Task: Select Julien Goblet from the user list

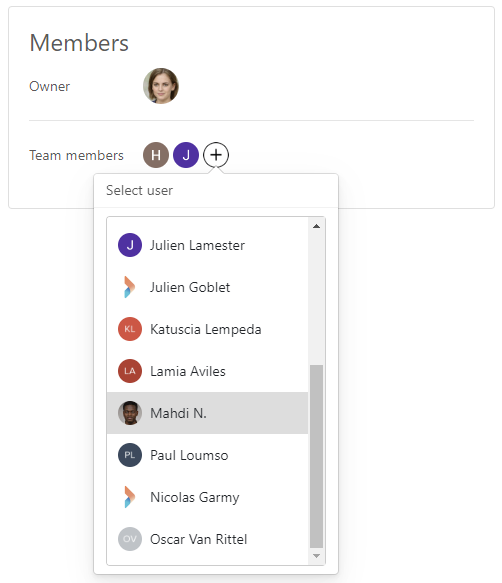Action: point(207,287)
